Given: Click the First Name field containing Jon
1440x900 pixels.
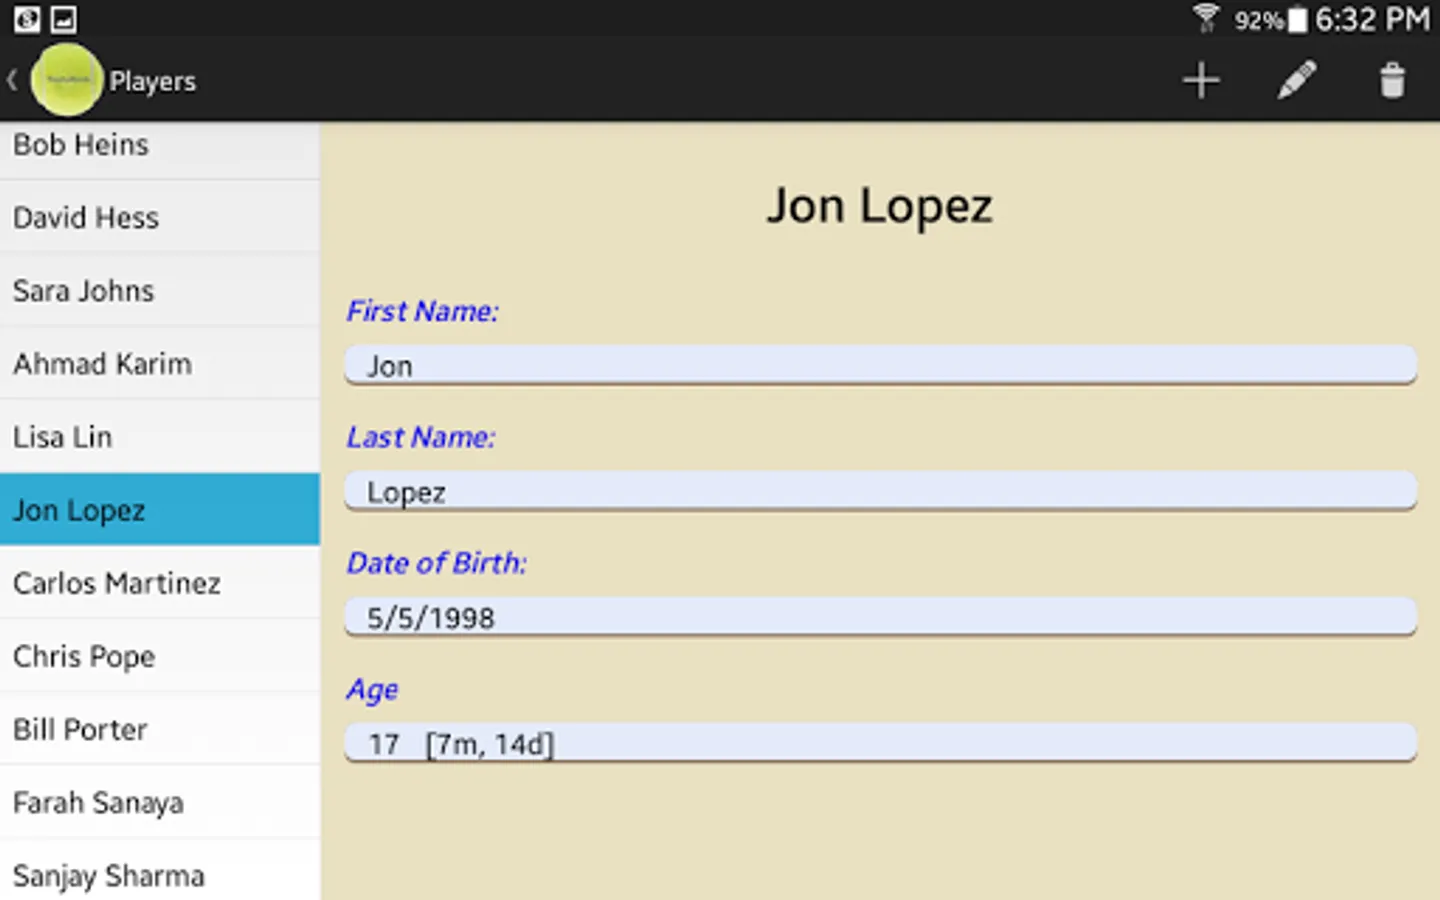Looking at the screenshot, I should pyautogui.click(x=880, y=366).
